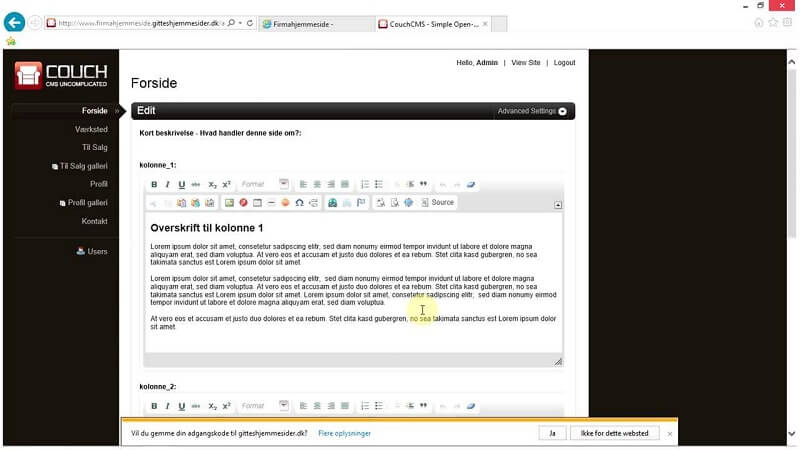The width and height of the screenshot is (800, 450).
Task: Click Paste as plain text in kolonne_1
Action: (195, 203)
